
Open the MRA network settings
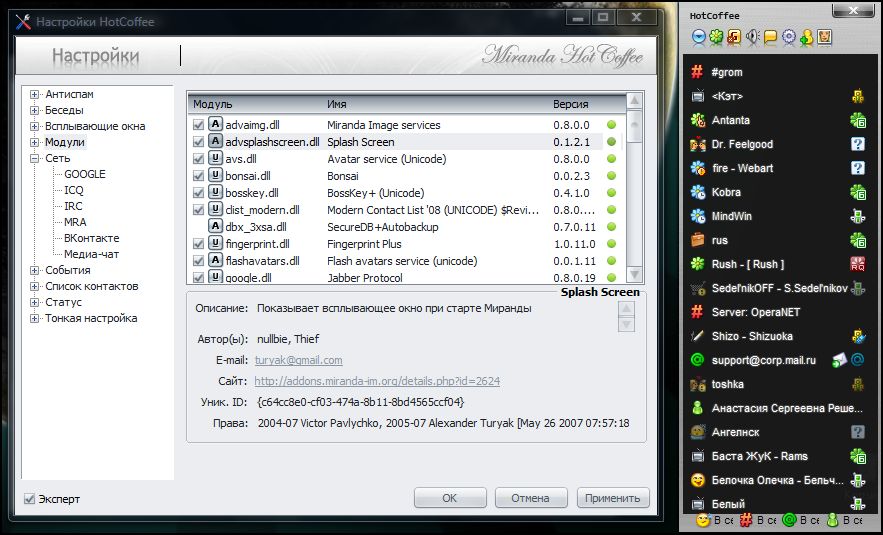click(75, 222)
